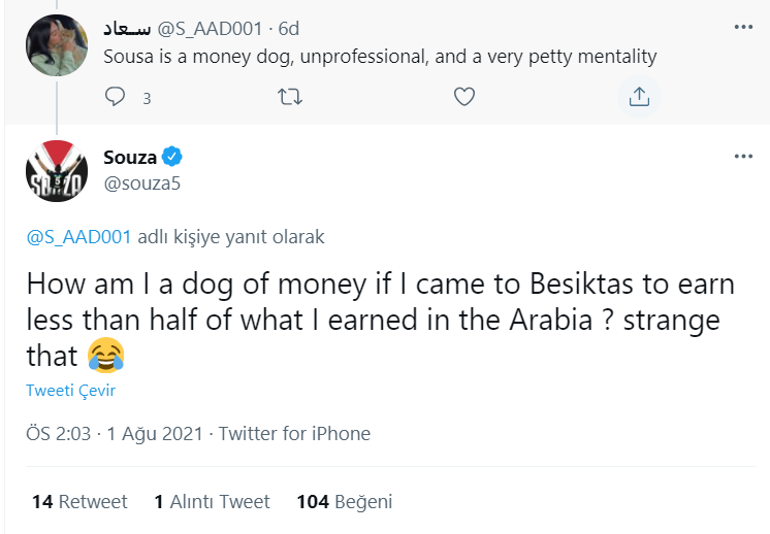770x534 pixels.
Task: Open the top reply author's avatar
Action: (55, 46)
